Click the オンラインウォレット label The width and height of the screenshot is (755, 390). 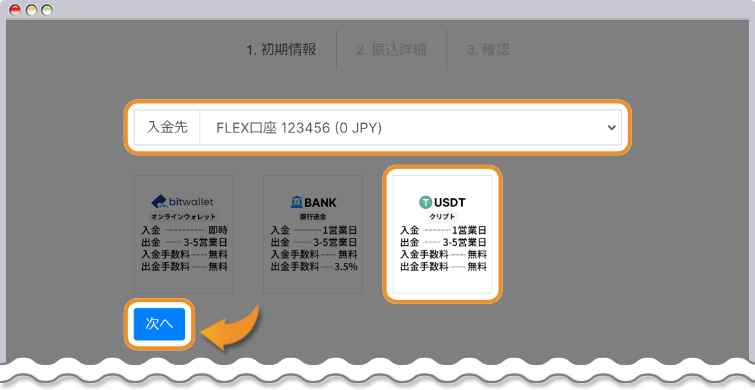click(183, 216)
